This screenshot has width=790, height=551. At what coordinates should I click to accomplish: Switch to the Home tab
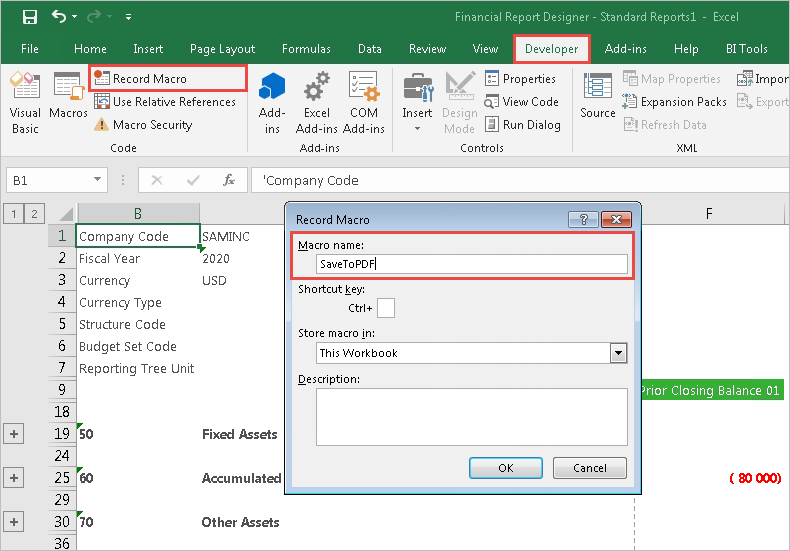90,49
